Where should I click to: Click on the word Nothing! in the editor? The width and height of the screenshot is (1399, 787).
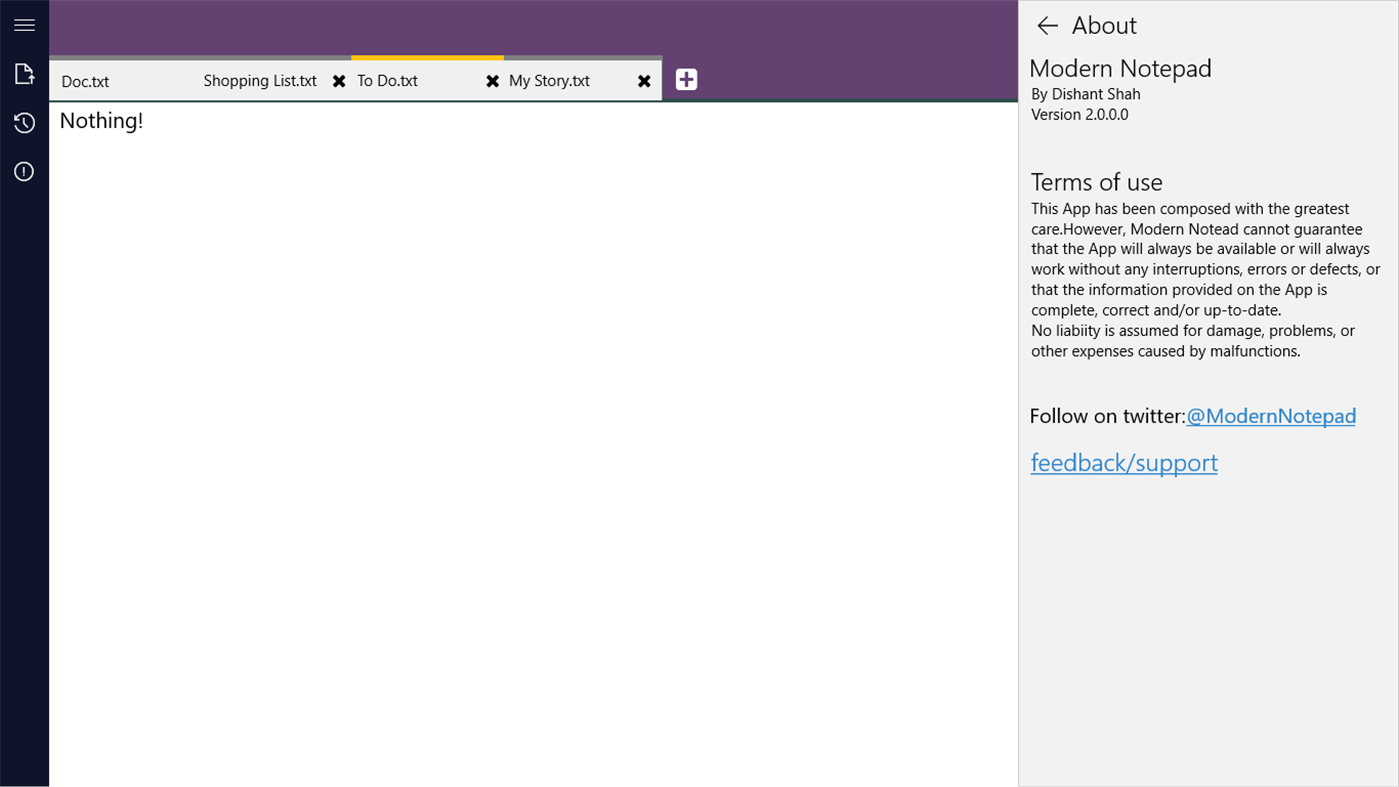click(101, 121)
